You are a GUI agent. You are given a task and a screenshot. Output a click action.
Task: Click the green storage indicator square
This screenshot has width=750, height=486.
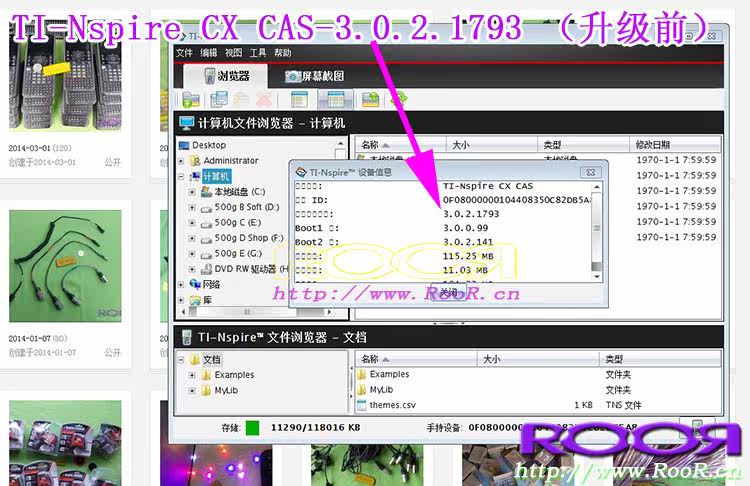[x=252, y=428]
